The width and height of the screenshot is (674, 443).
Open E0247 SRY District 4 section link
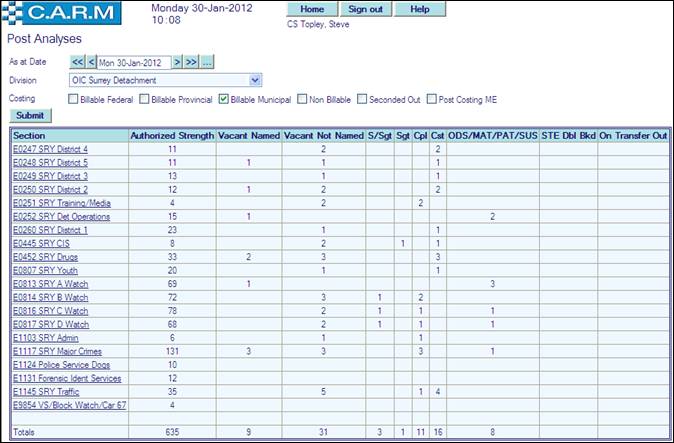(x=50, y=148)
